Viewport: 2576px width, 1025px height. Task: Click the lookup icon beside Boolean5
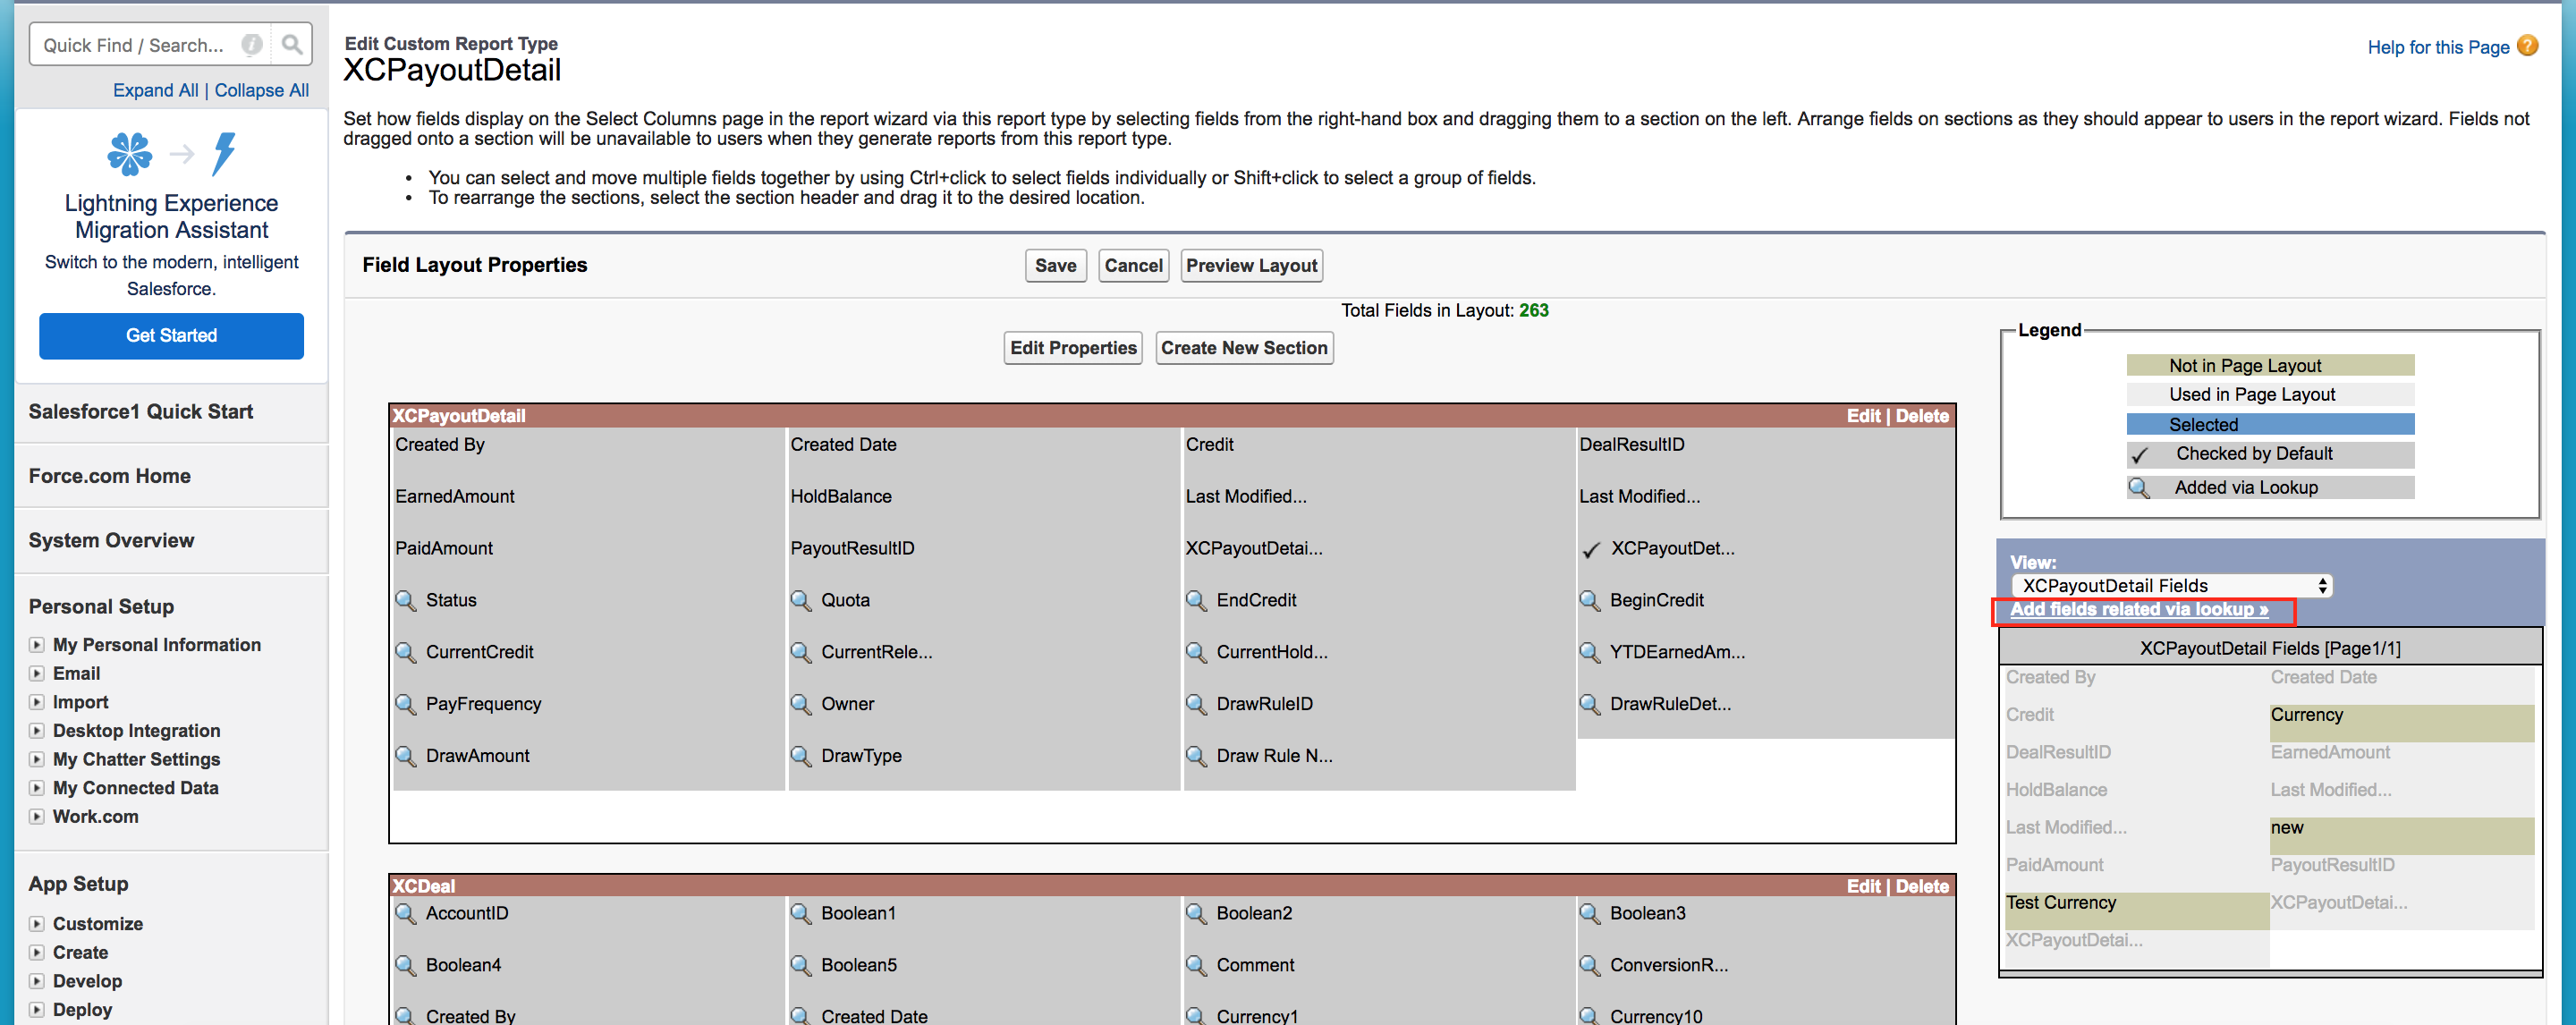coord(801,965)
